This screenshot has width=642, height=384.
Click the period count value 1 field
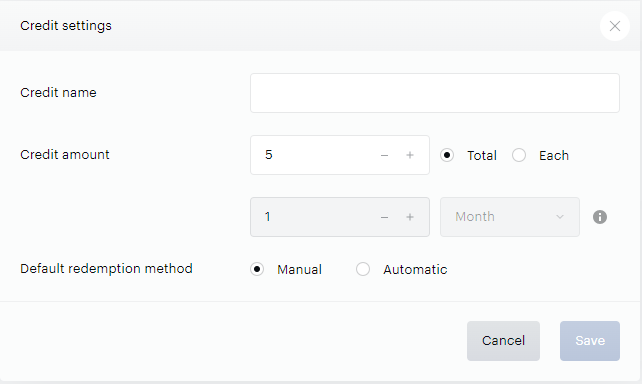[313, 217]
